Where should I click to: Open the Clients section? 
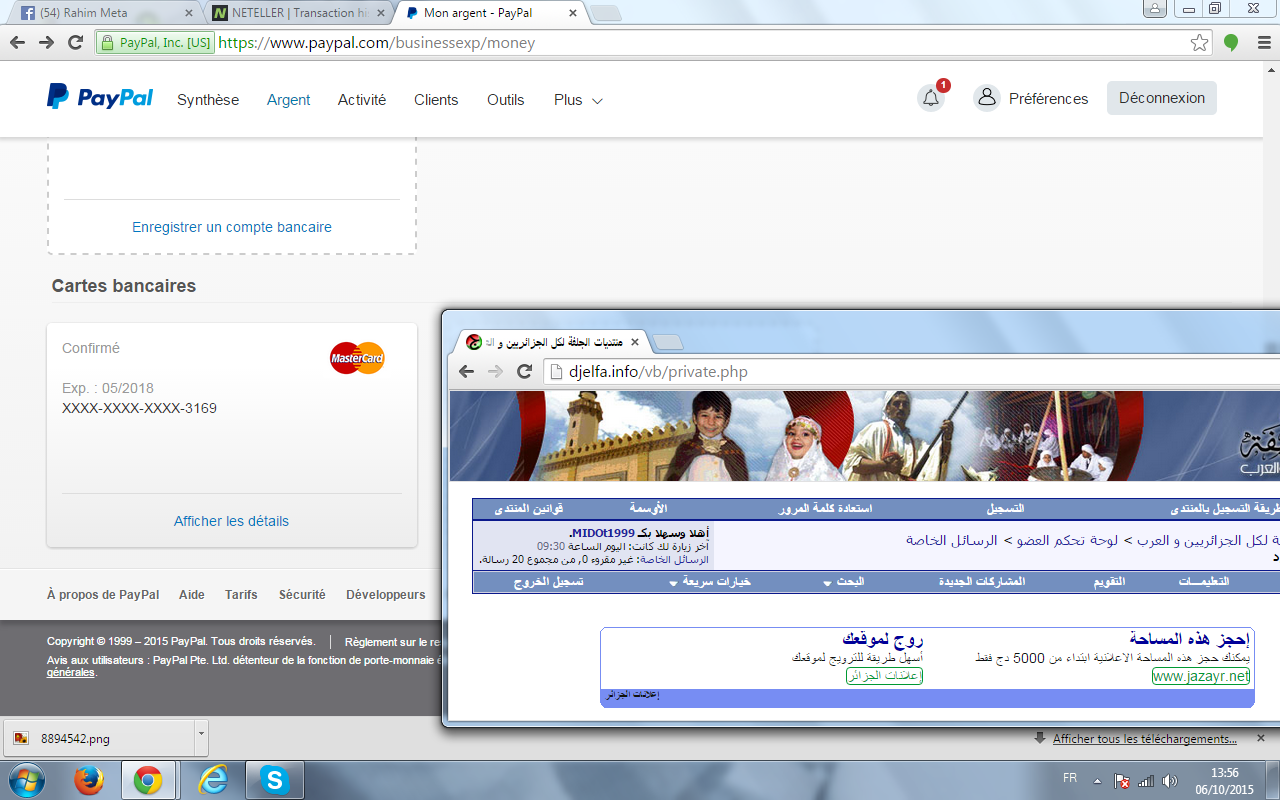[x=436, y=100]
